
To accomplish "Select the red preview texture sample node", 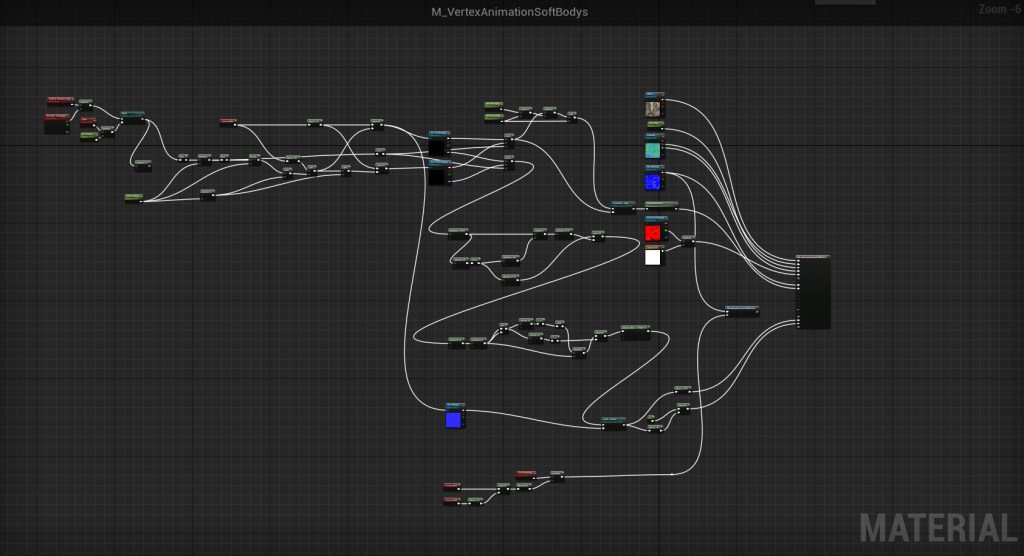I will [653, 233].
